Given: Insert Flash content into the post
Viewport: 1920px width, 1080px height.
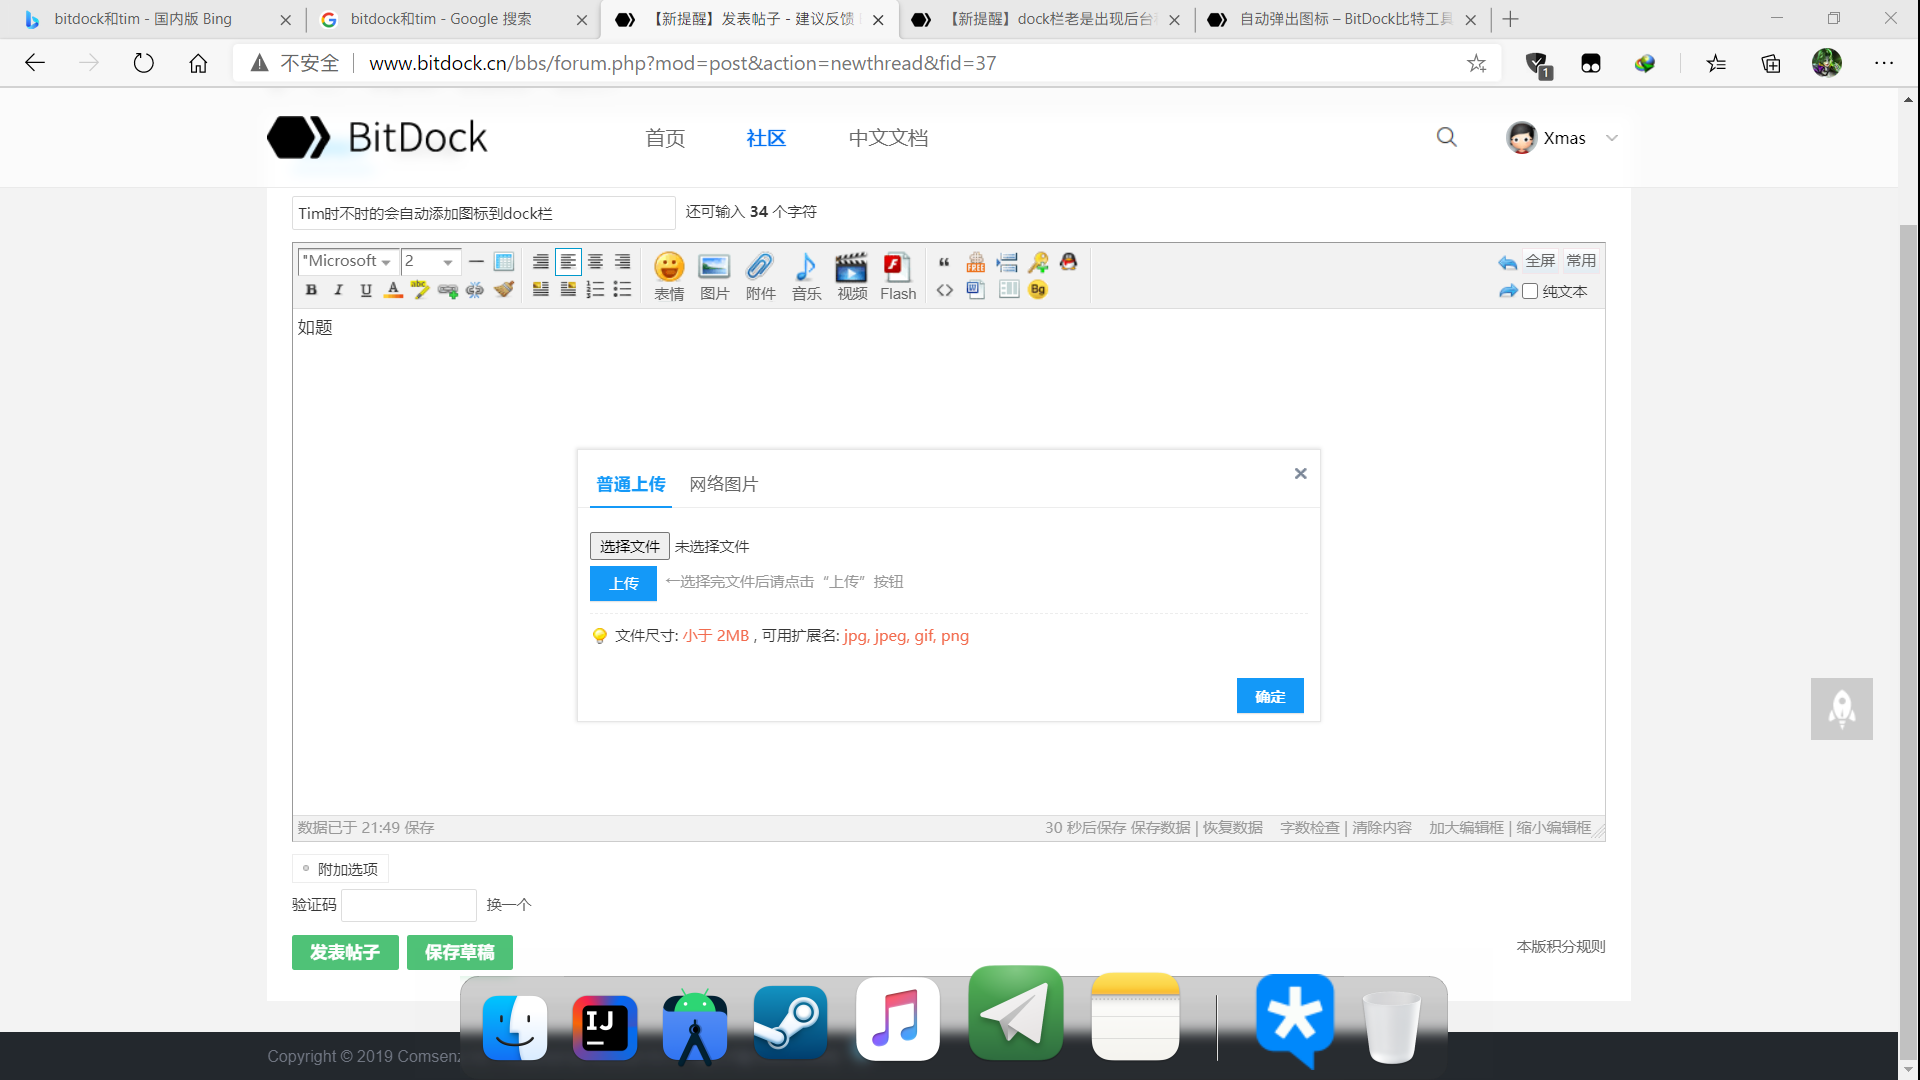Looking at the screenshot, I should click(898, 276).
